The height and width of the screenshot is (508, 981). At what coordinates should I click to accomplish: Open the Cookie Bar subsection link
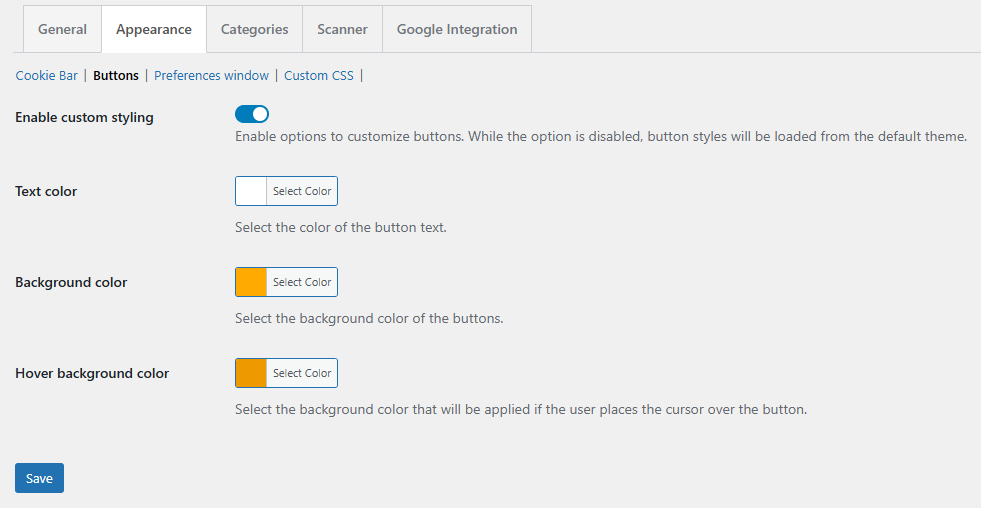[x=46, y=75]
